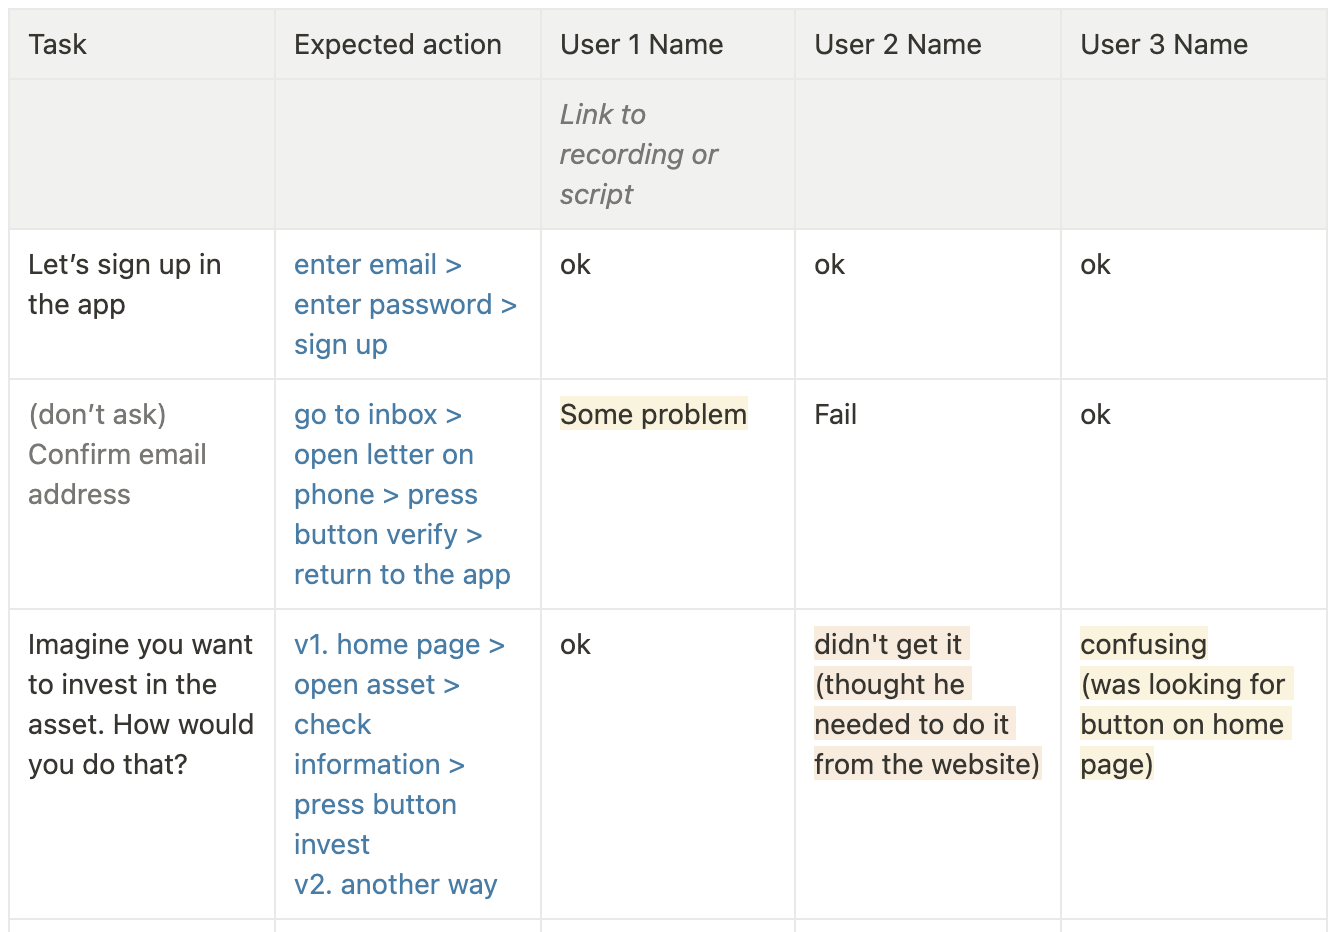Select the 'Fail' result cell
Screen dimensions: 1336x932
835,415
